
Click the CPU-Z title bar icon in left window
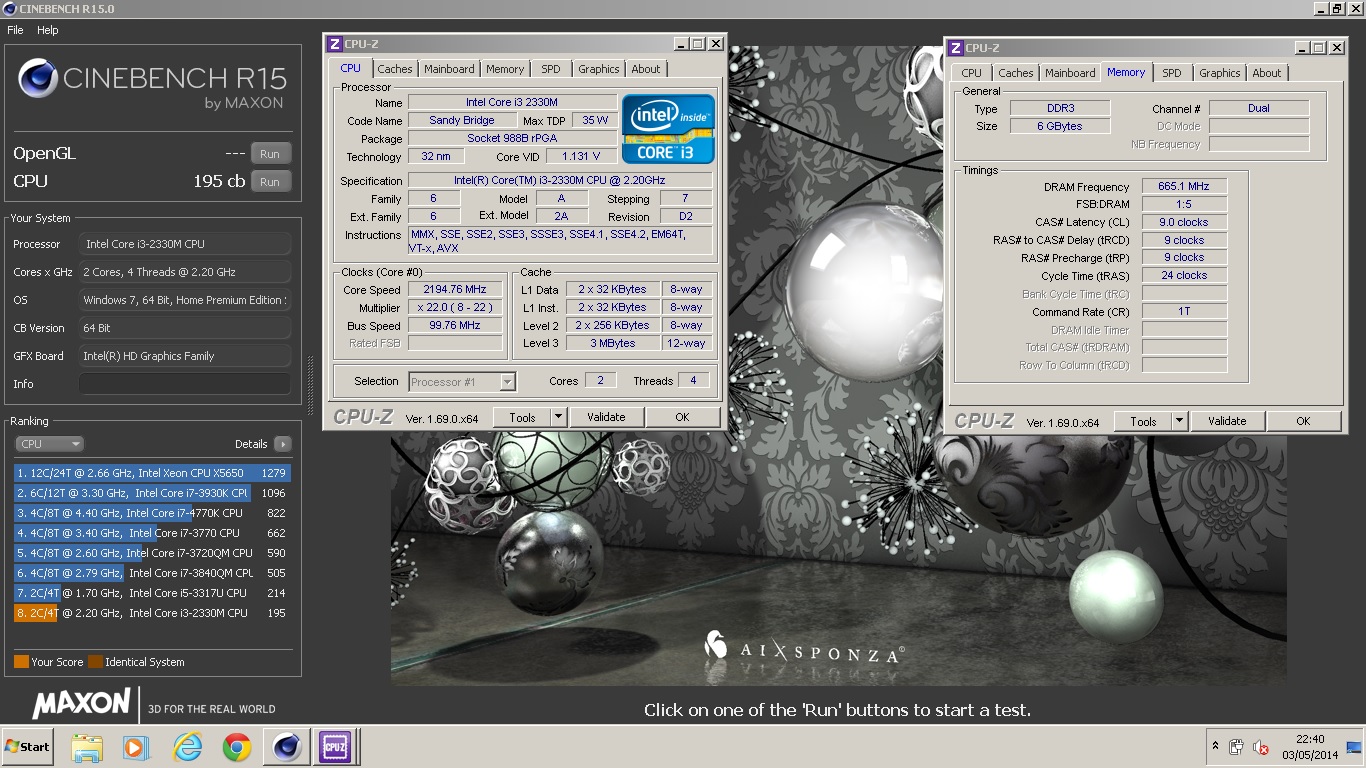[x=334, y=44]
